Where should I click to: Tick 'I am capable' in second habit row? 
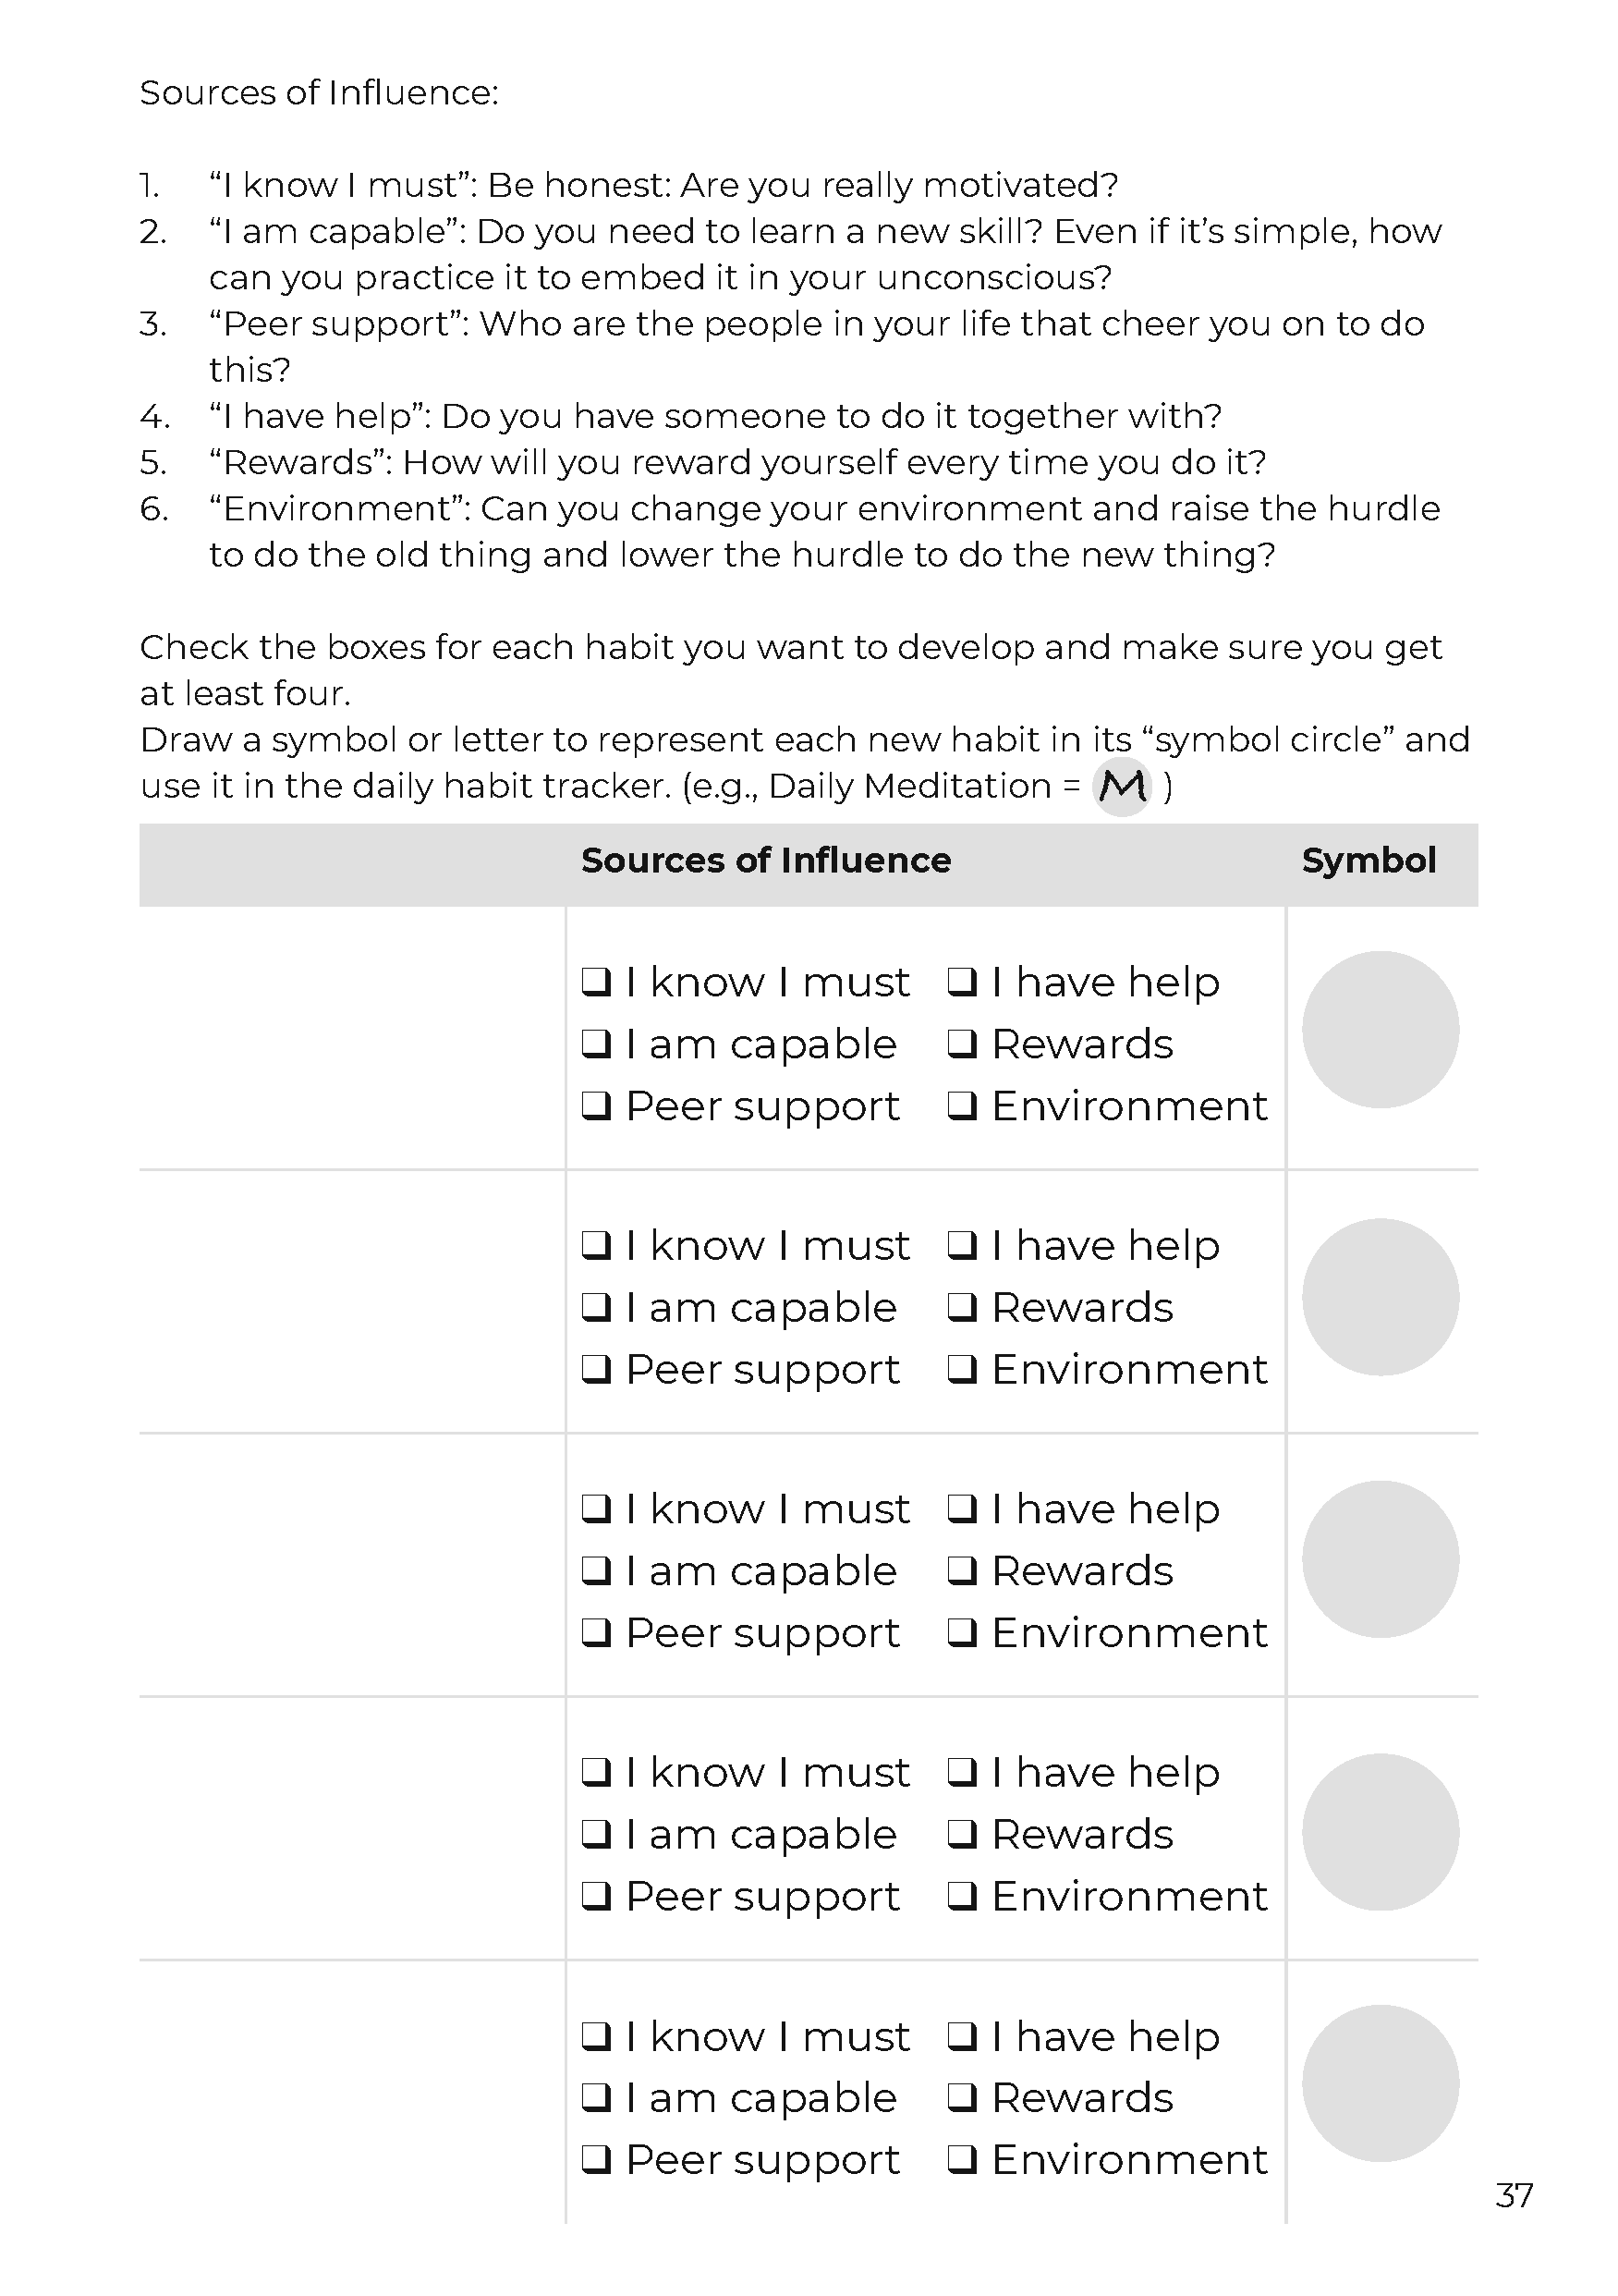(597, 1307)
